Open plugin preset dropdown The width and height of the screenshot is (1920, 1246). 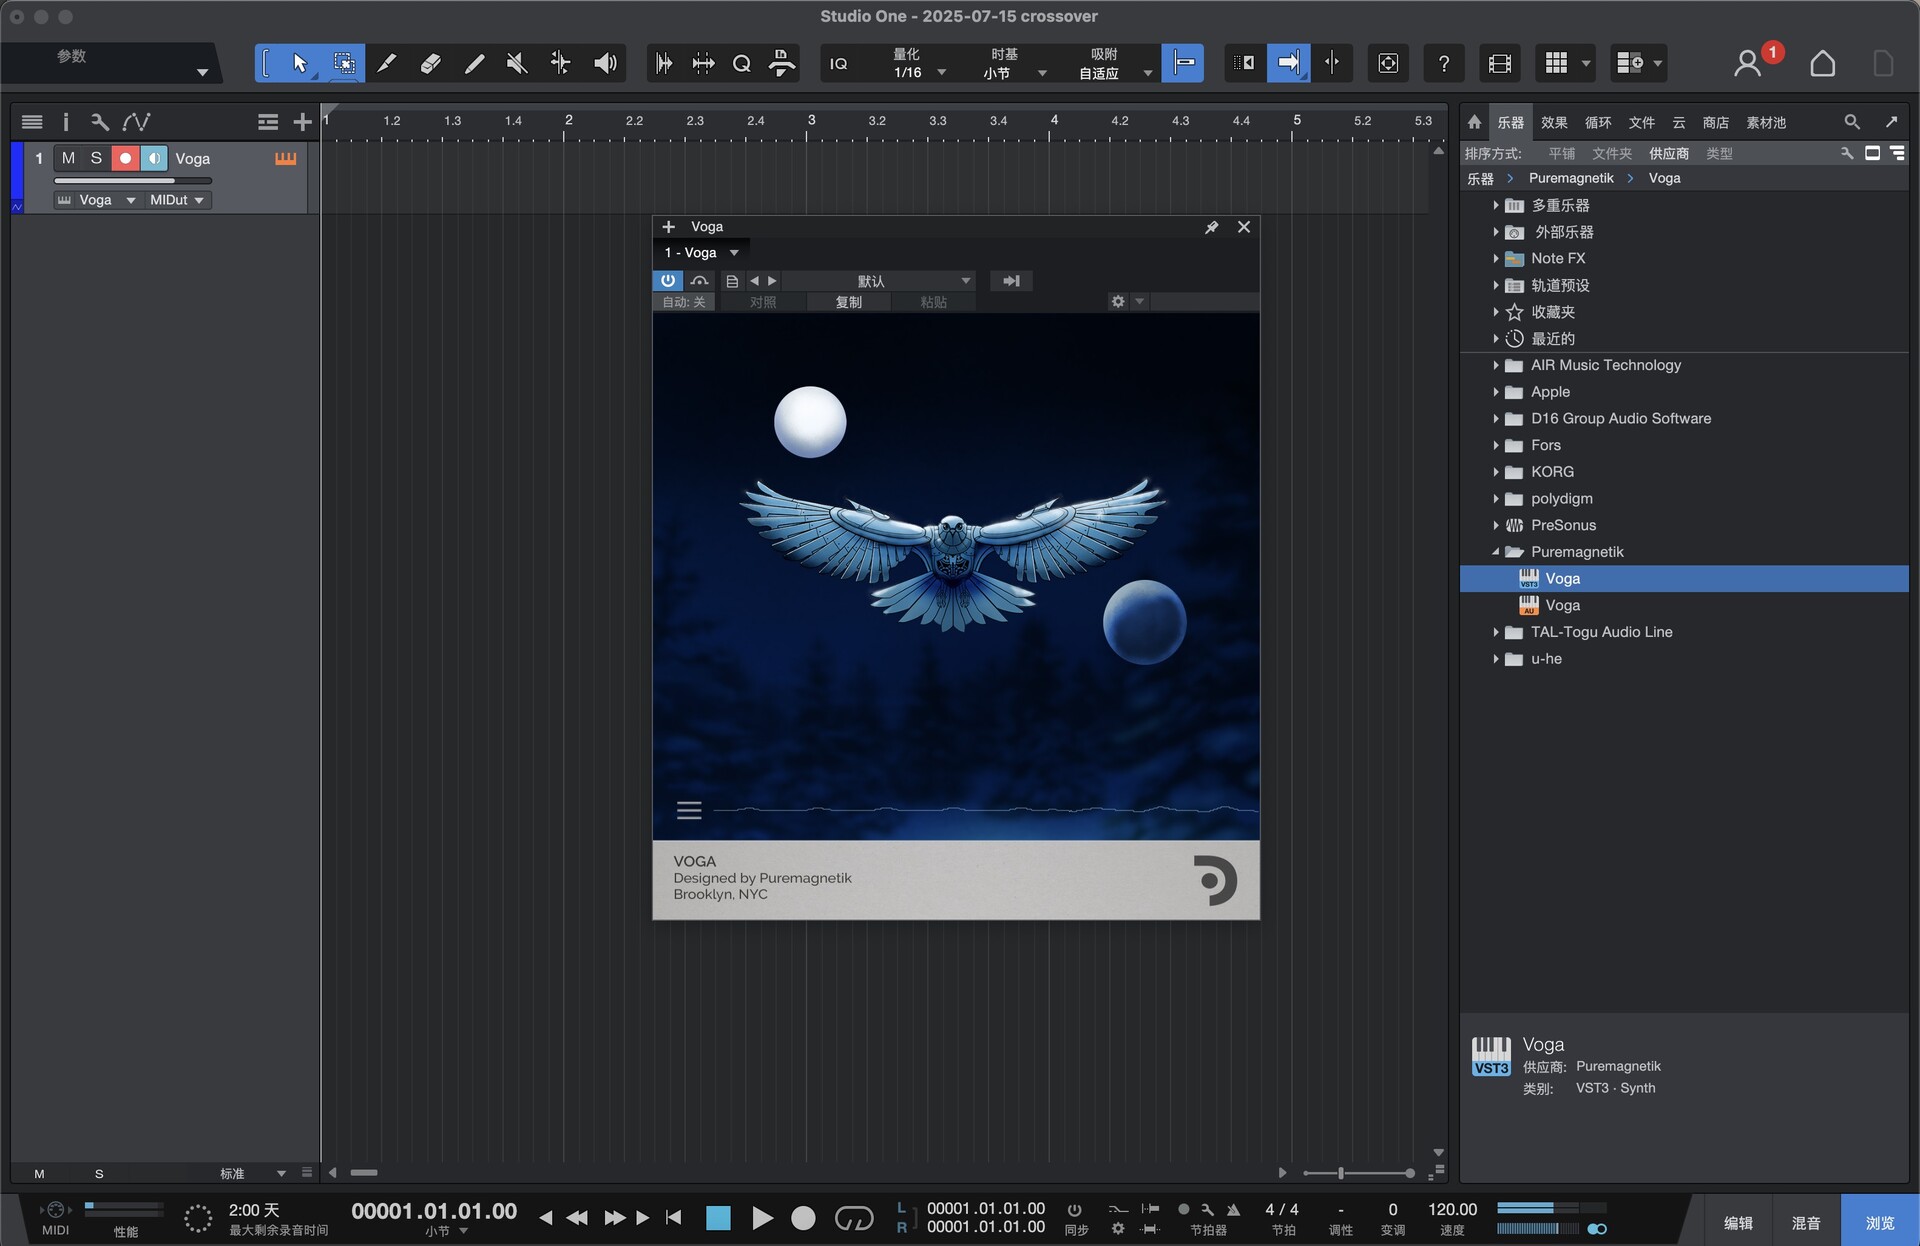pos(878,281)
